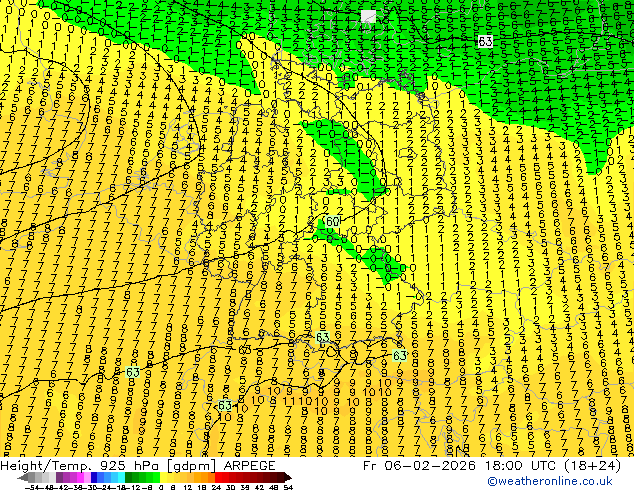Click the small white square on the map
The image size is (634, 490).
click(368, 17)
